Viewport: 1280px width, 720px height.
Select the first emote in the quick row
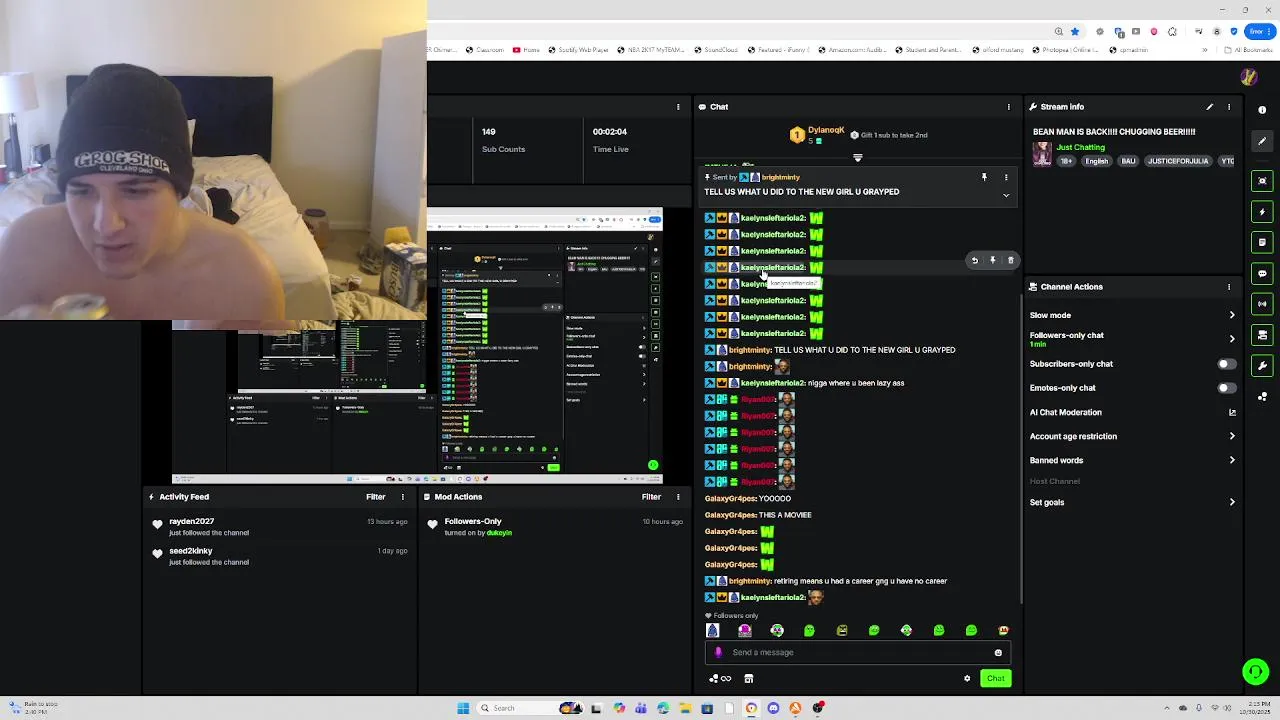pyautogui.click(x=712, y=630)
